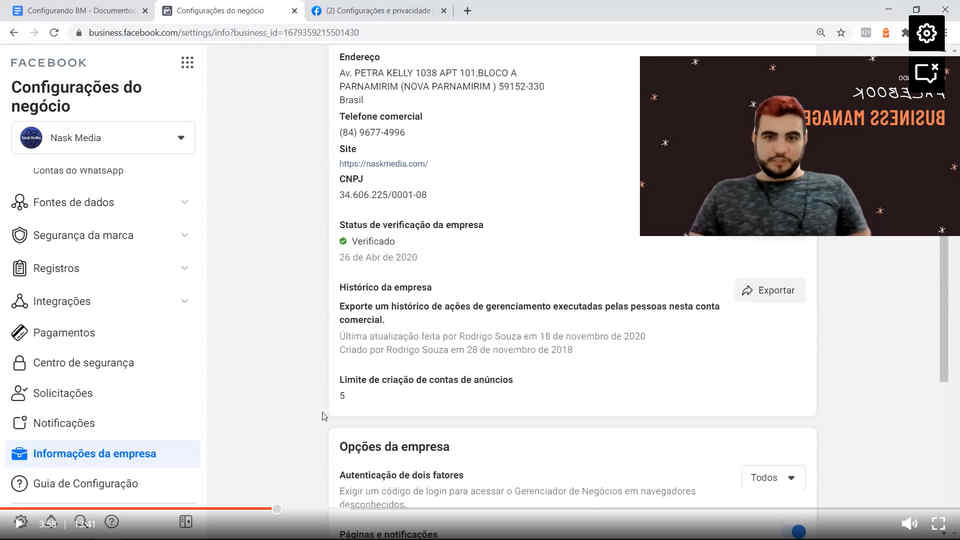Click the phone number (84) 9677-4996
The height and width of the screenshot is (540, 960).
click(x=372, y=132)
